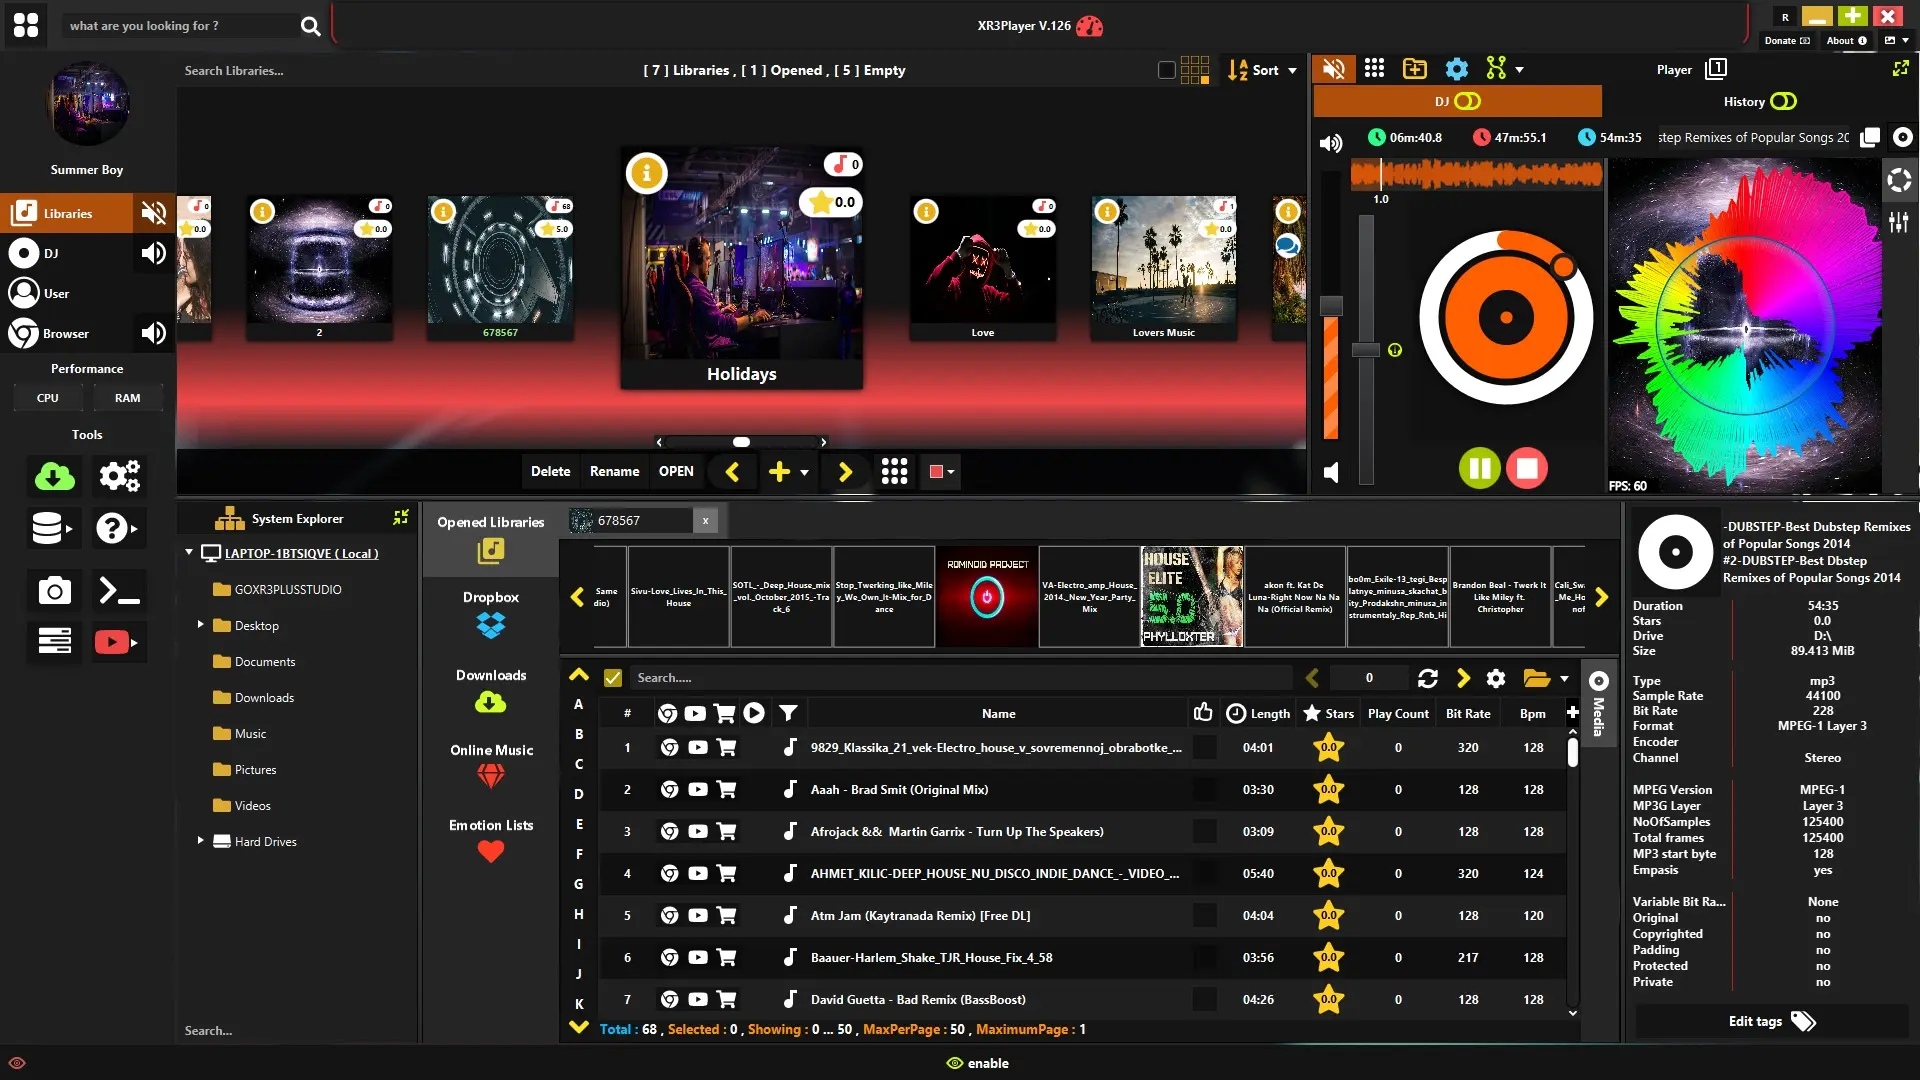Click the Edit tags icon
1920x1080 pixels.
pyautogui.click(x=1802, y=1021)
